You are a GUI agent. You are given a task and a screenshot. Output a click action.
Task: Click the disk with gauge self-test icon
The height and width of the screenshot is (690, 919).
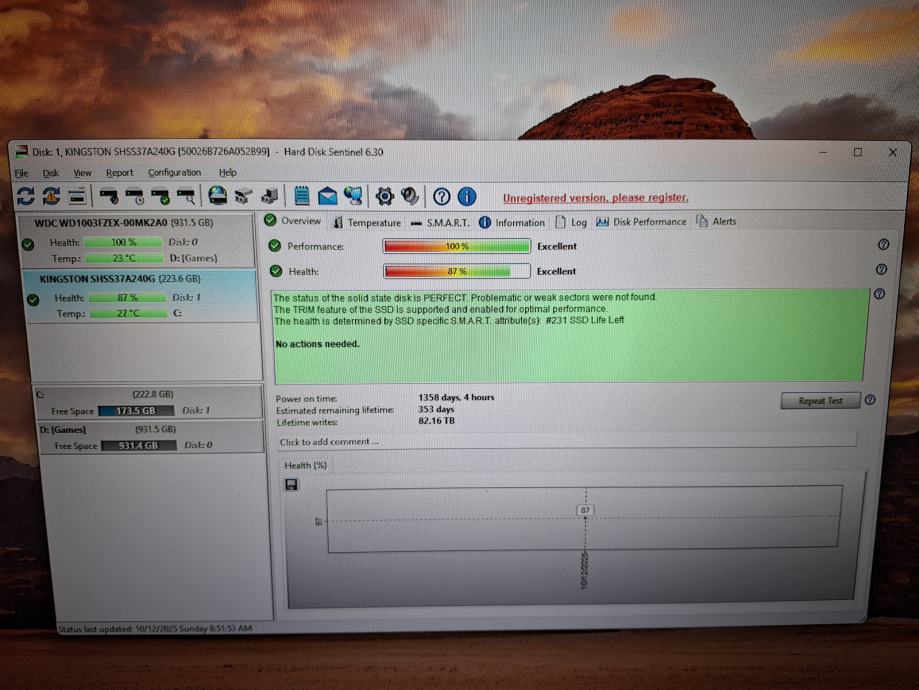point(108,195)
